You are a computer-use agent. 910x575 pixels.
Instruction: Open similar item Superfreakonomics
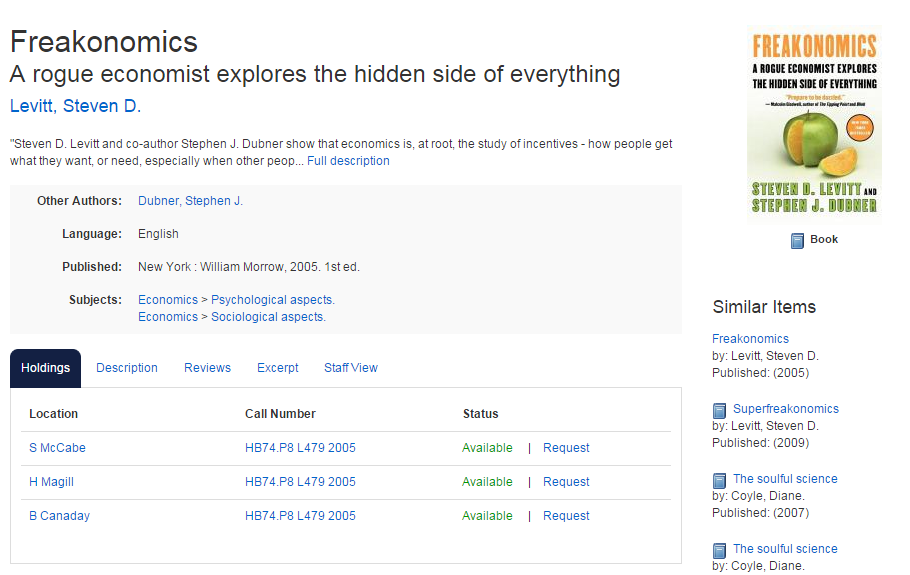(786, 409)
